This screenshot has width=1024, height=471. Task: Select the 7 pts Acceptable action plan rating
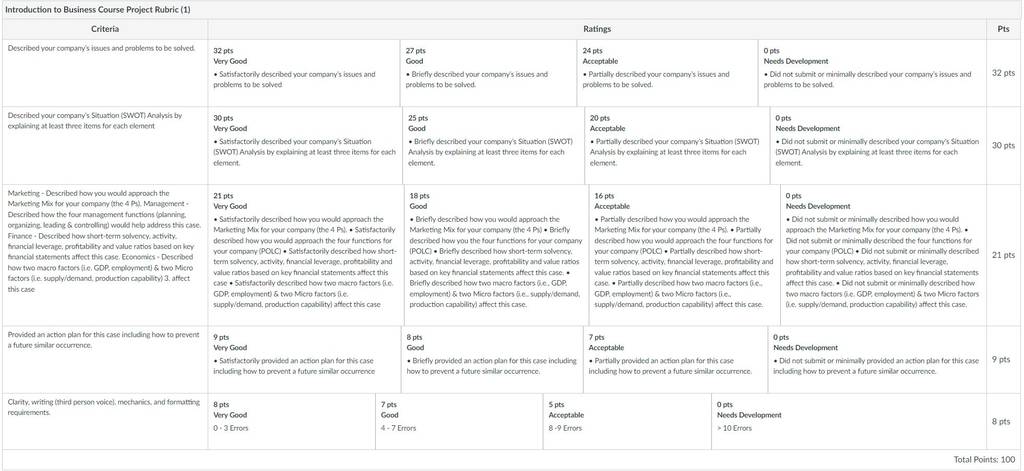click(x=675, y=359)
